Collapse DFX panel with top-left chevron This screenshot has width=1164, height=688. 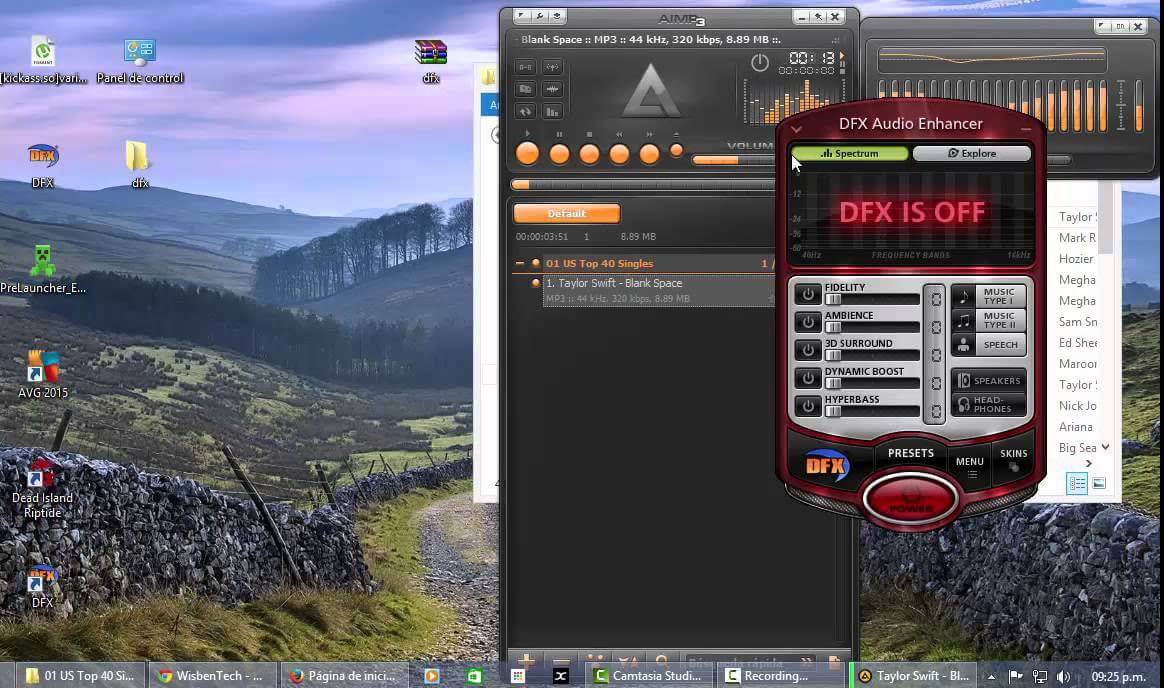(796, 129)
